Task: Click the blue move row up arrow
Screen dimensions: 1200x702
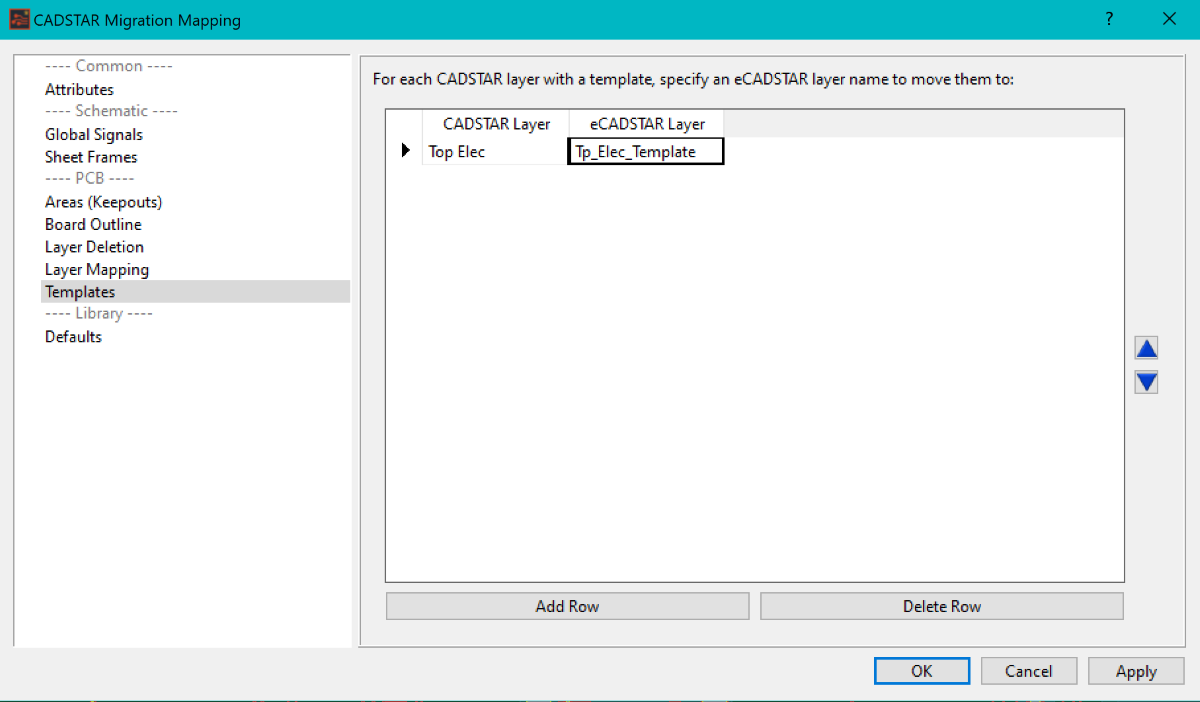Action: [1146, 349]
